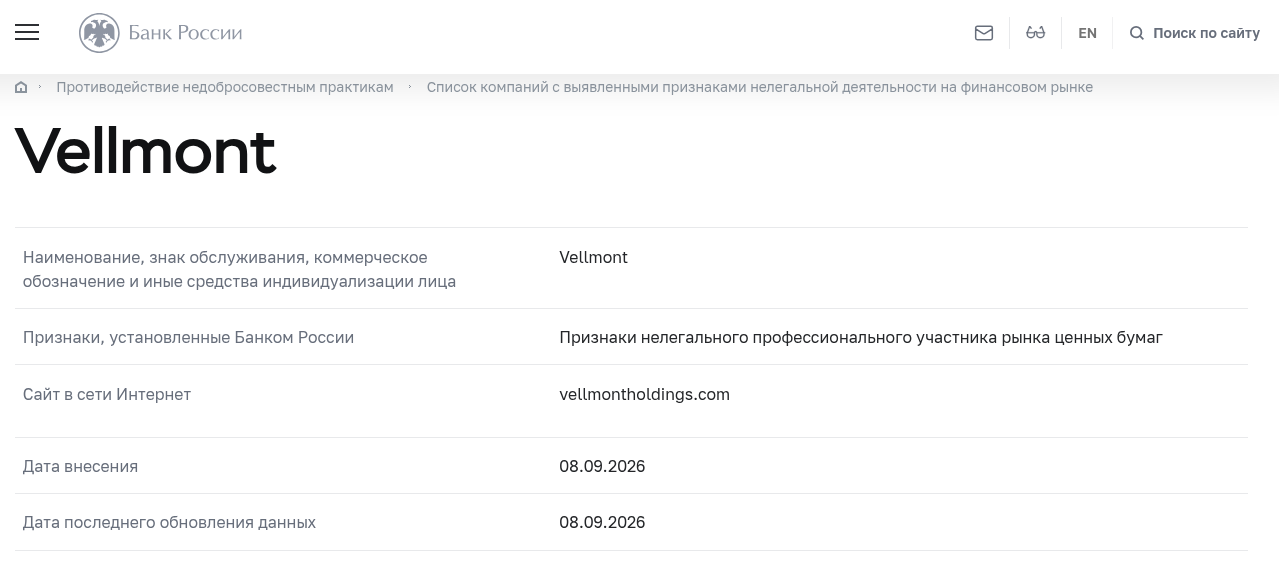Select date value next to 'Дата внесения'
Viewport: 1279px width, 561px height.
pyautogui.click(x=602, y=466)
